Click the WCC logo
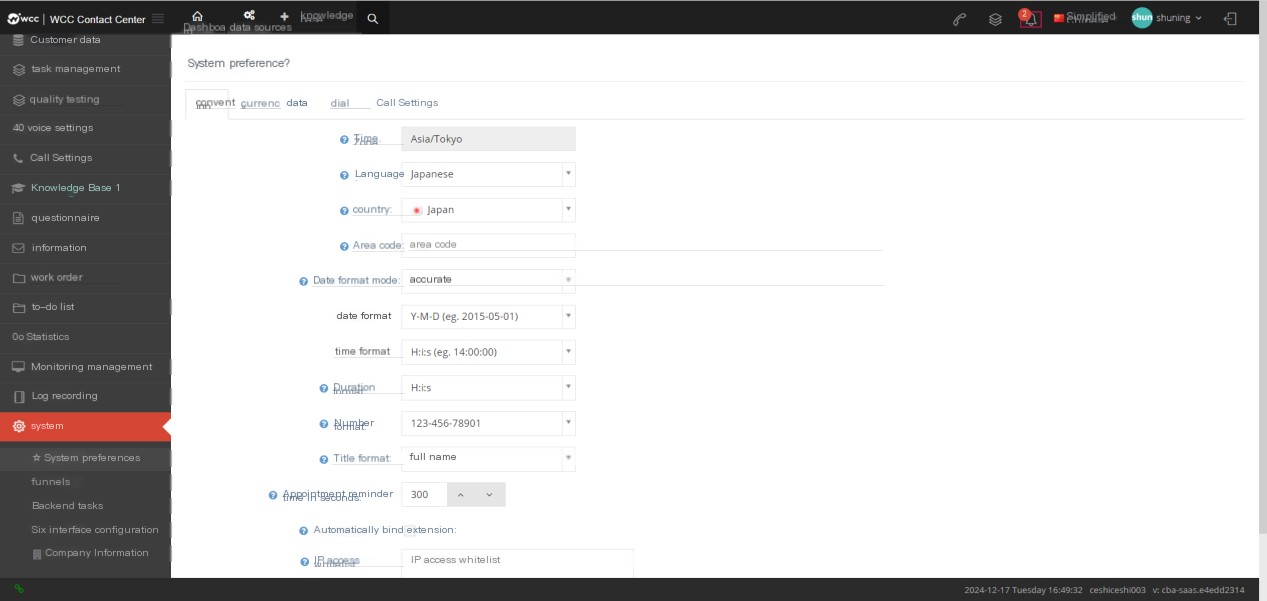Image resolution: width=1267 pixels, height=601 pixels. click(x=24, y=18)
